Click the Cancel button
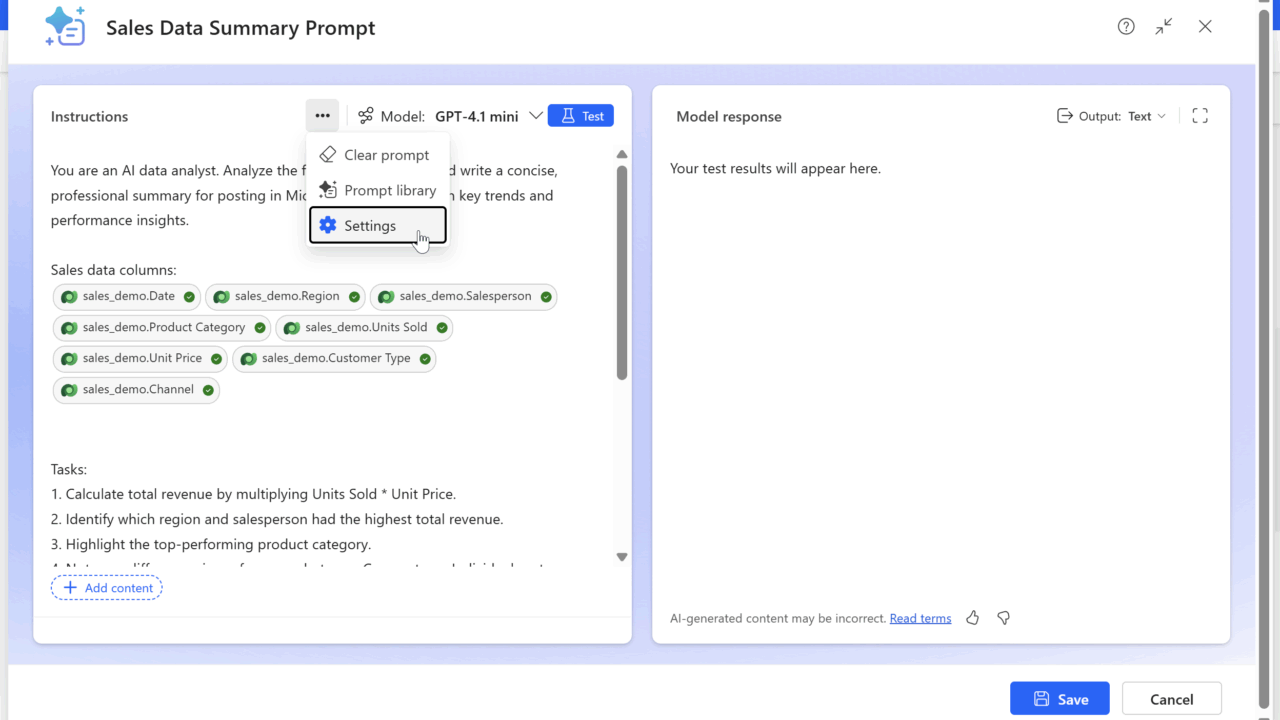 point(1172,699)
